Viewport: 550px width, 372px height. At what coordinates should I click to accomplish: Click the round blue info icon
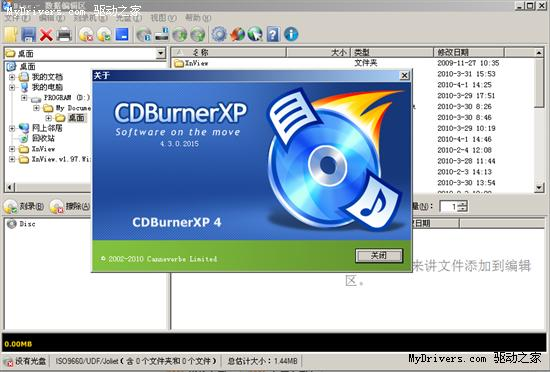[291, 34]
